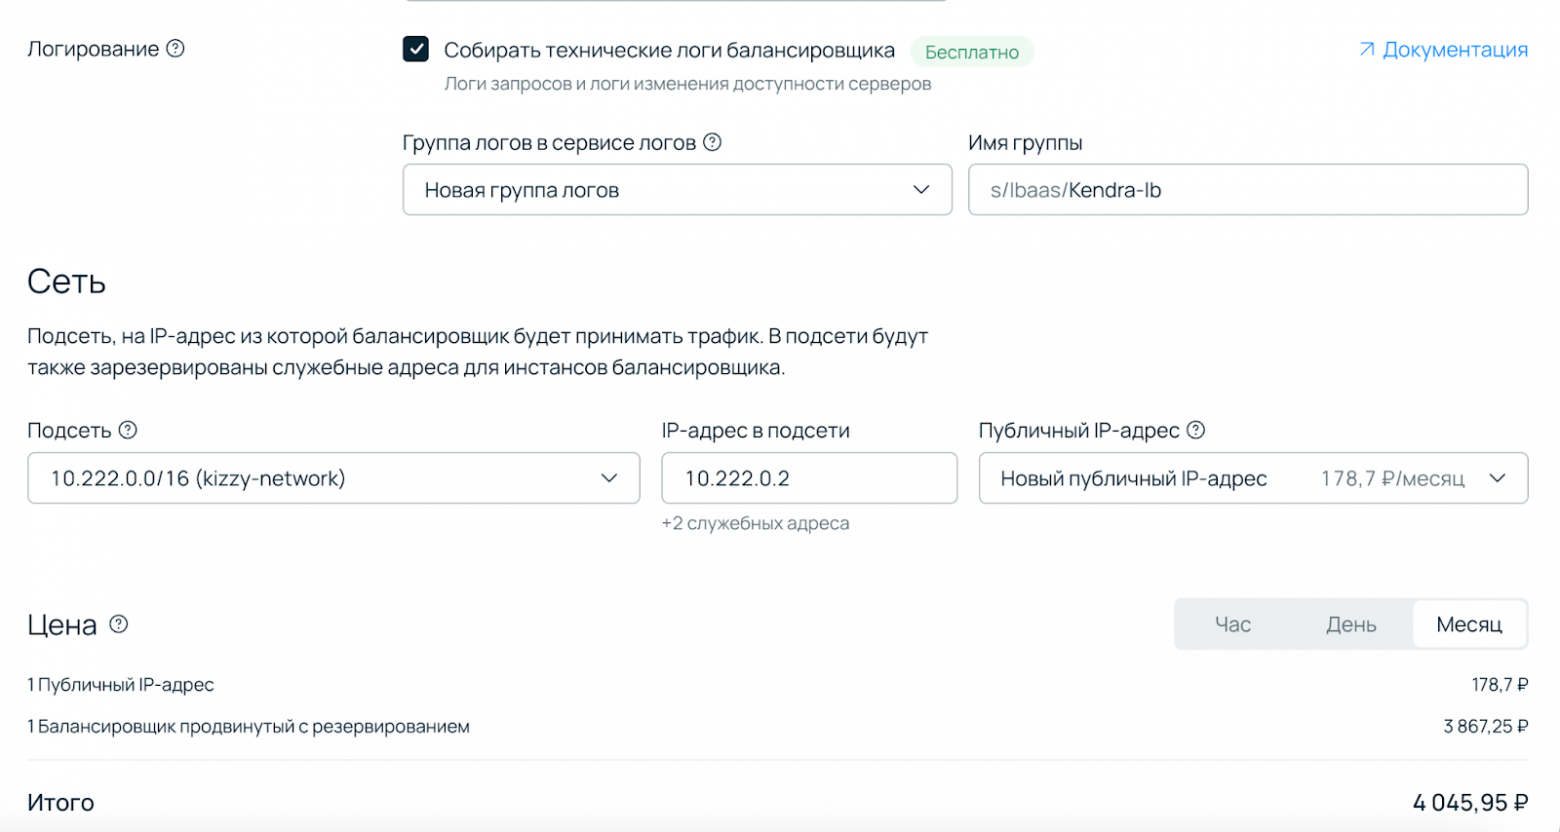The image size is (1560, 832).
Task: Click help icon beside Группа логов в сервисе логов
Action: coord(712,143)
